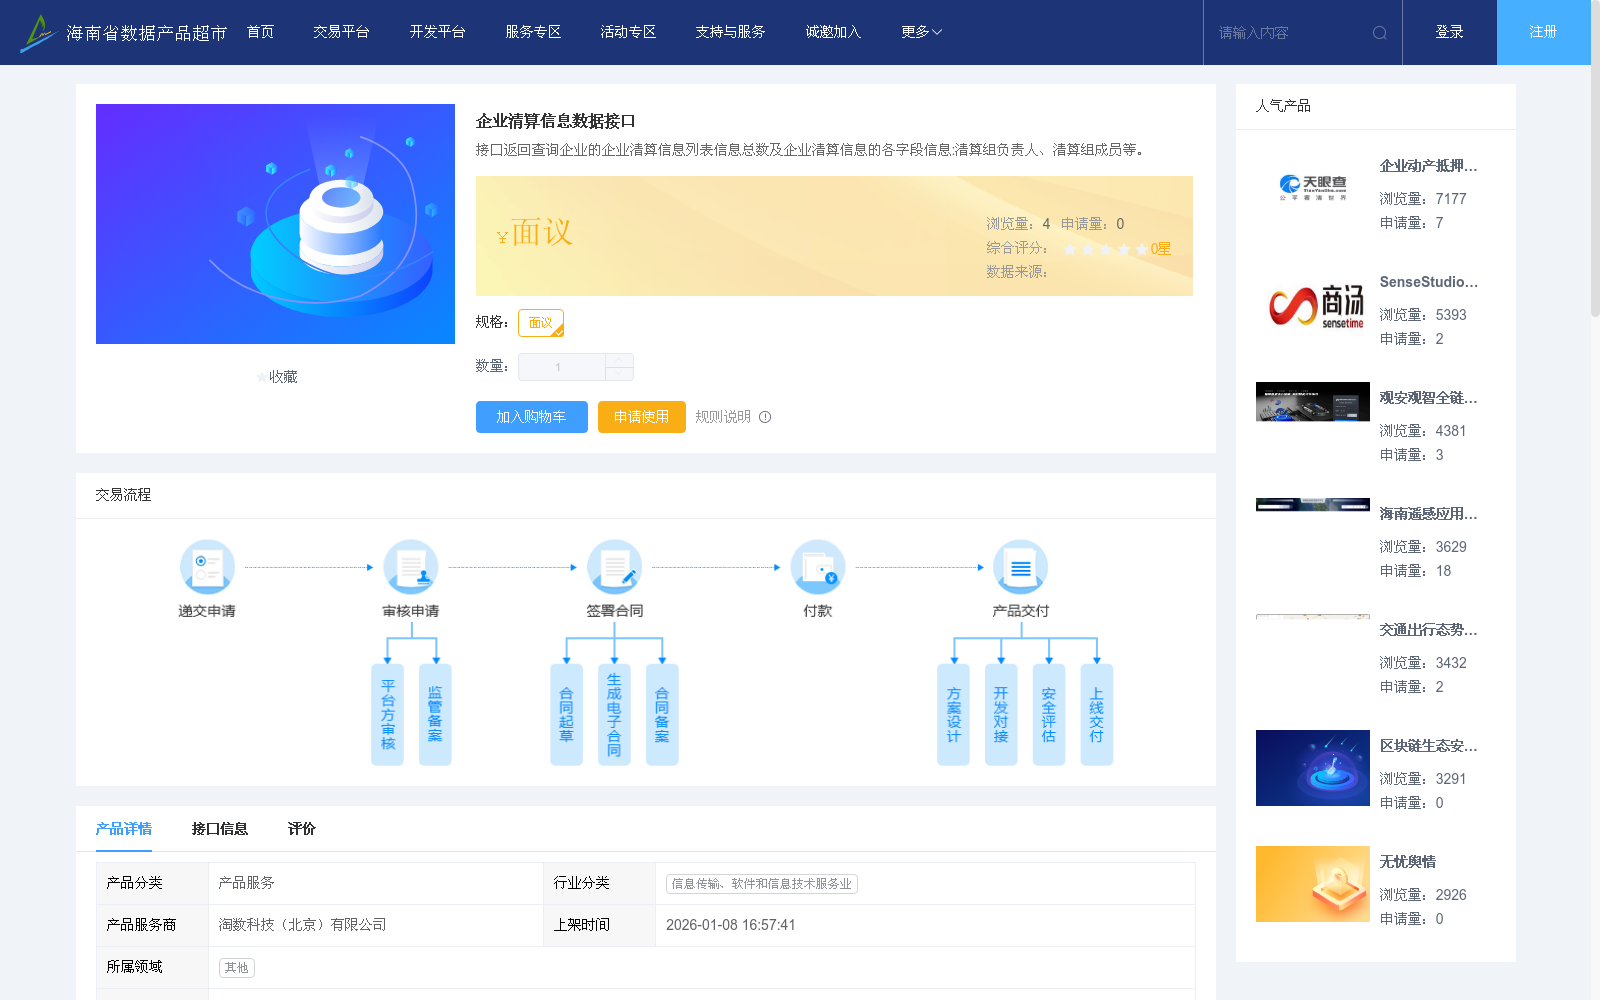The image size is (1600, 1000).
Task: Open the 规则说明 link
Action: click(723, 417)
